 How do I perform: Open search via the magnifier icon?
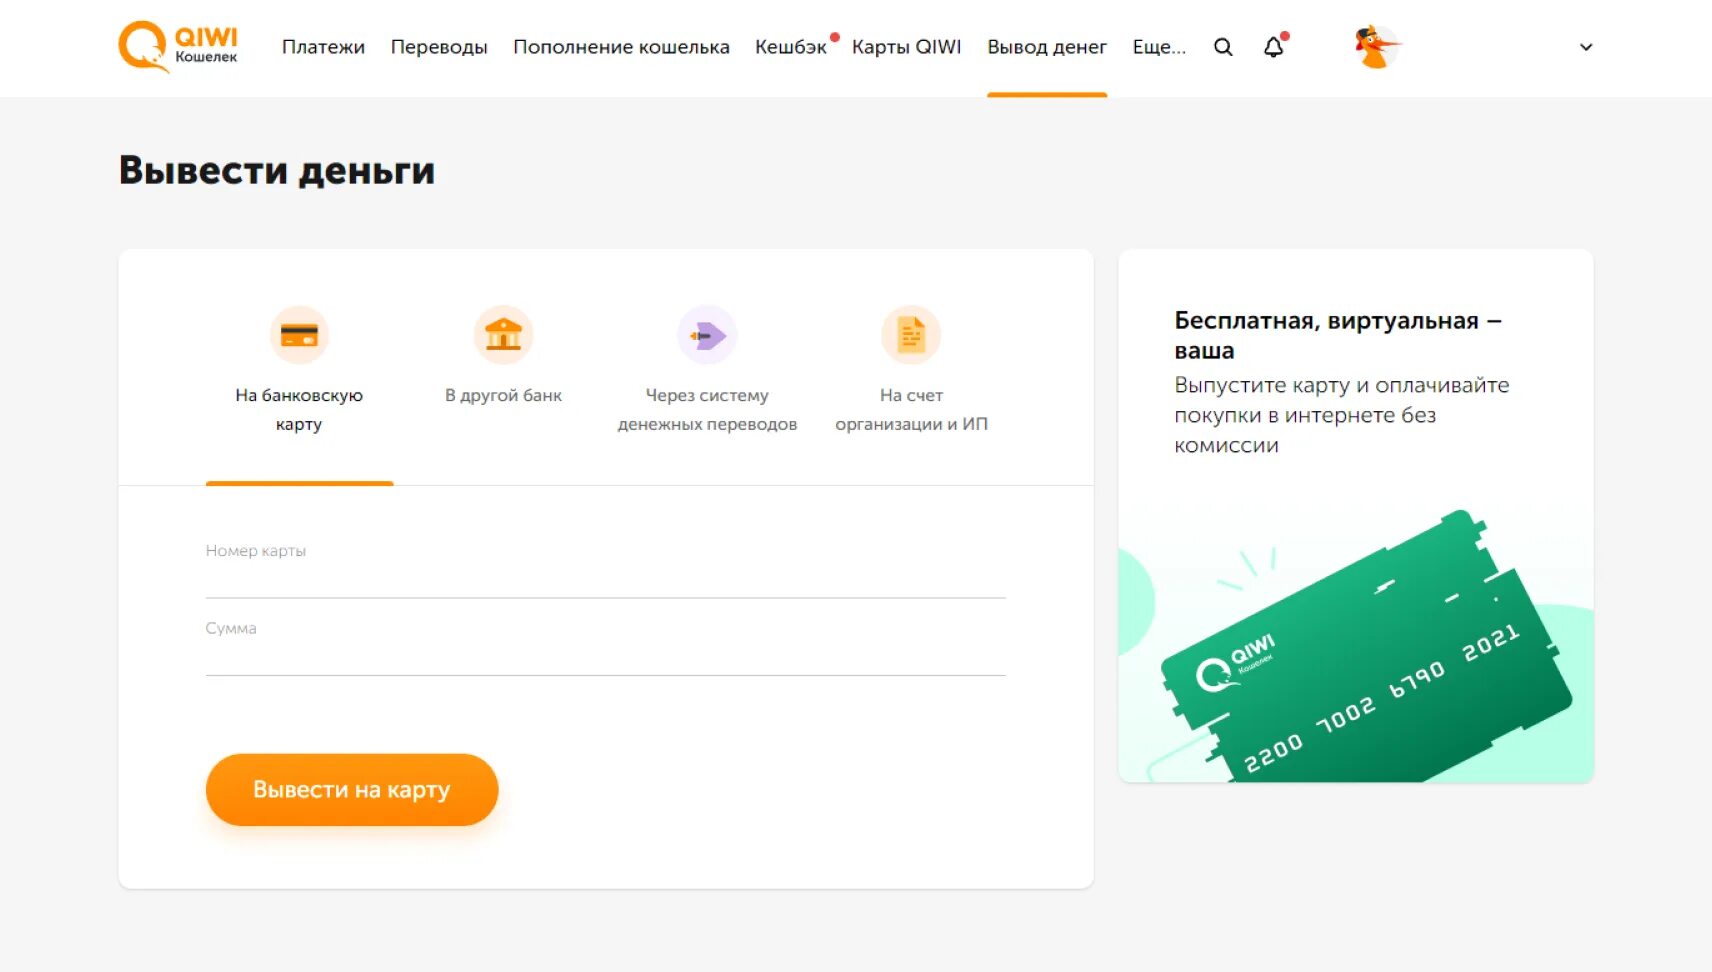click(x=1223, y=46)
